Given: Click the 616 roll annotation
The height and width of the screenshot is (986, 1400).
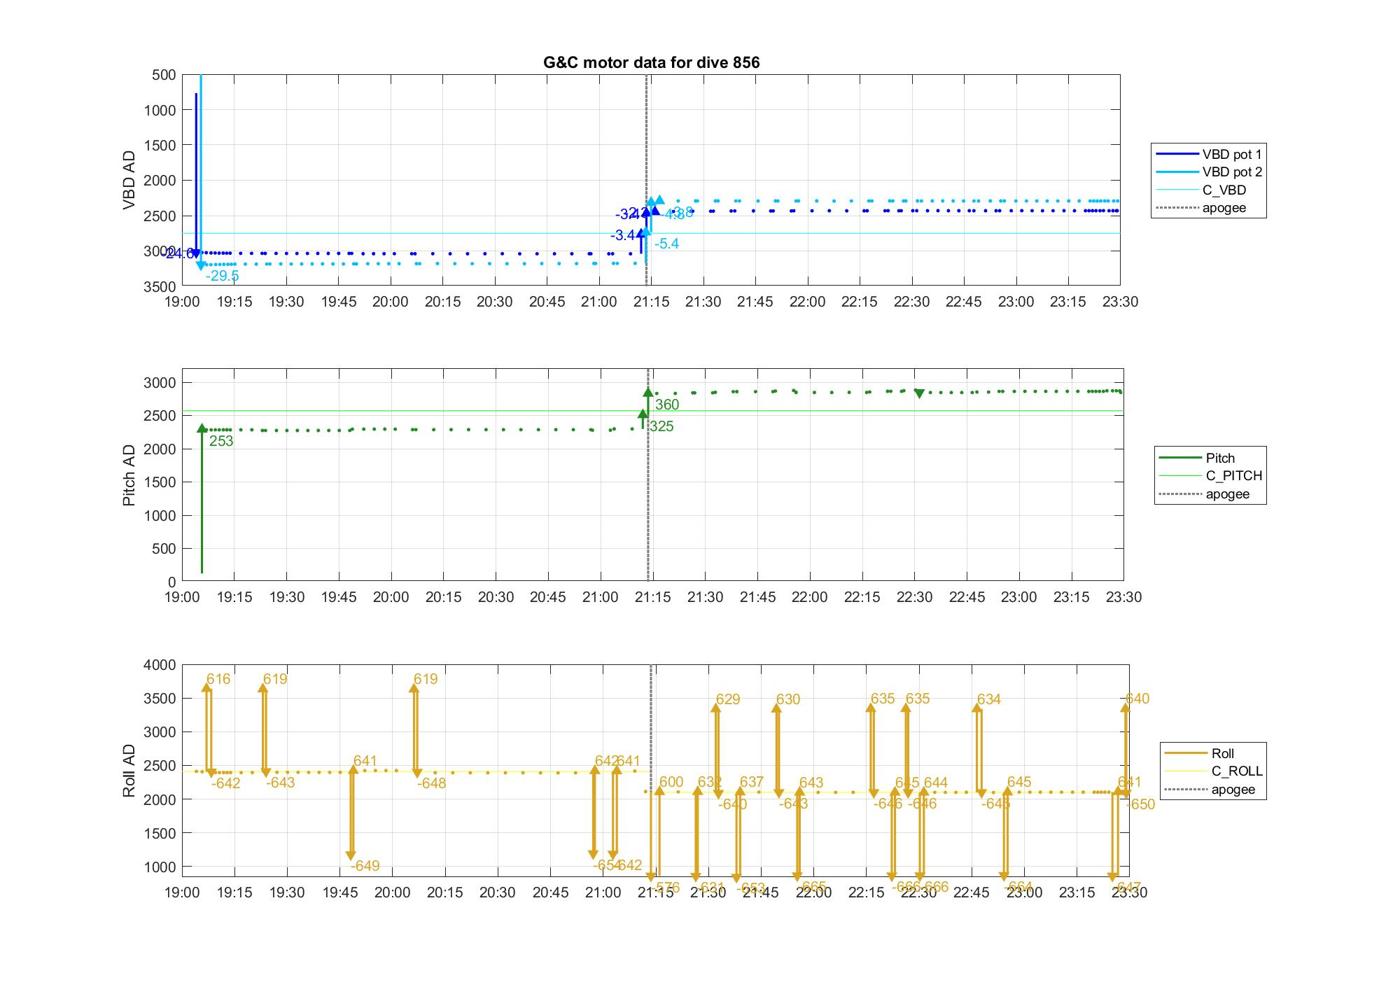Looking at the screenshot, I should (218, 679).
